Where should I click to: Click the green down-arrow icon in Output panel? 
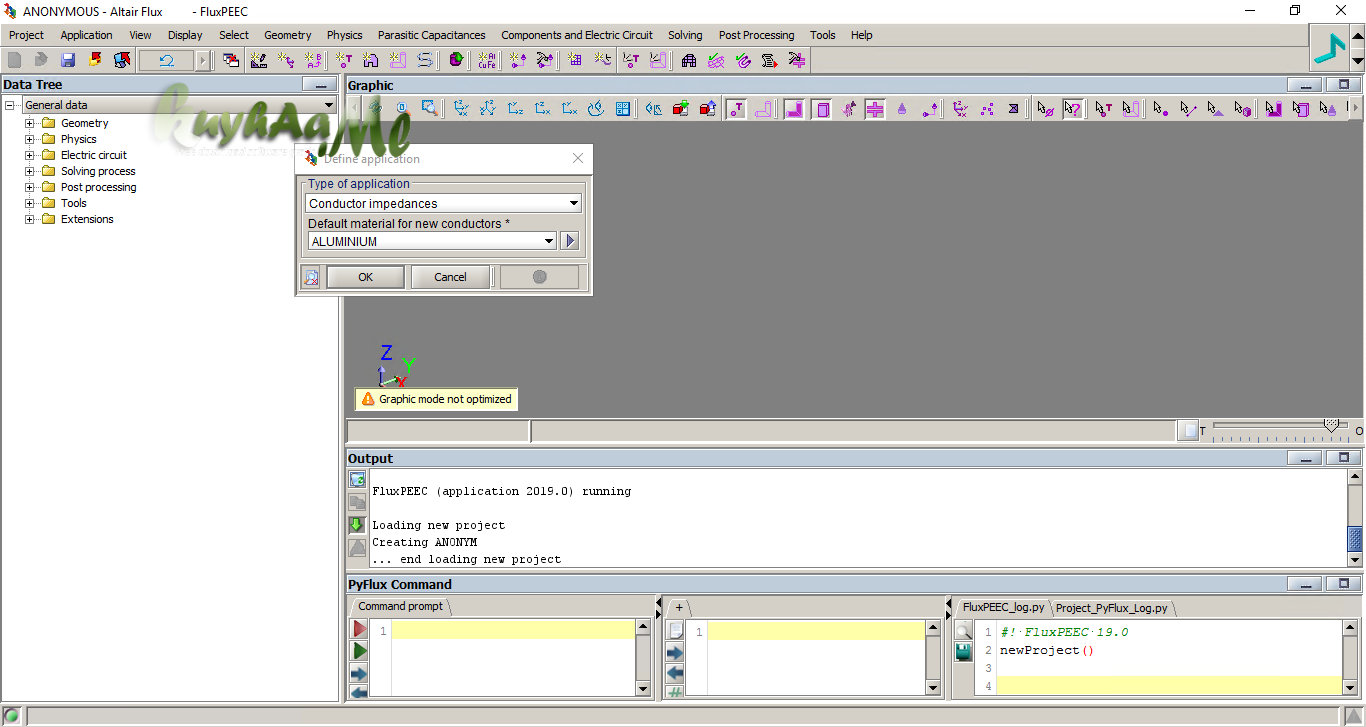coord(357,525)
